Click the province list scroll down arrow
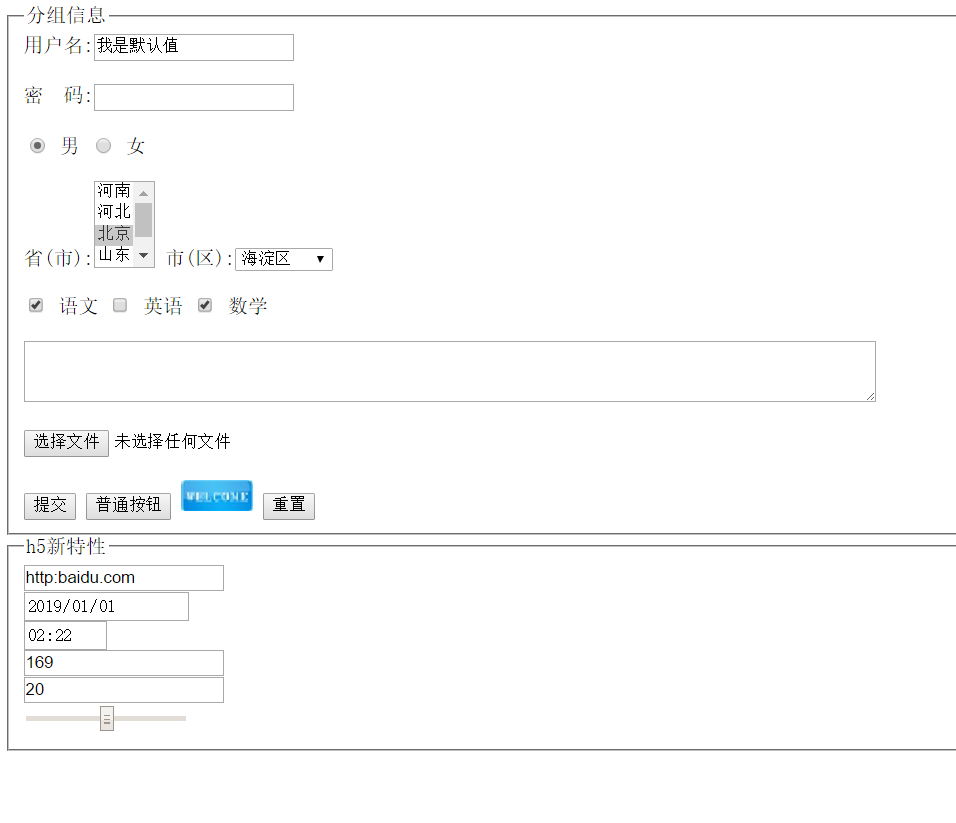This screenshot has height=823, width=956. 143,255
